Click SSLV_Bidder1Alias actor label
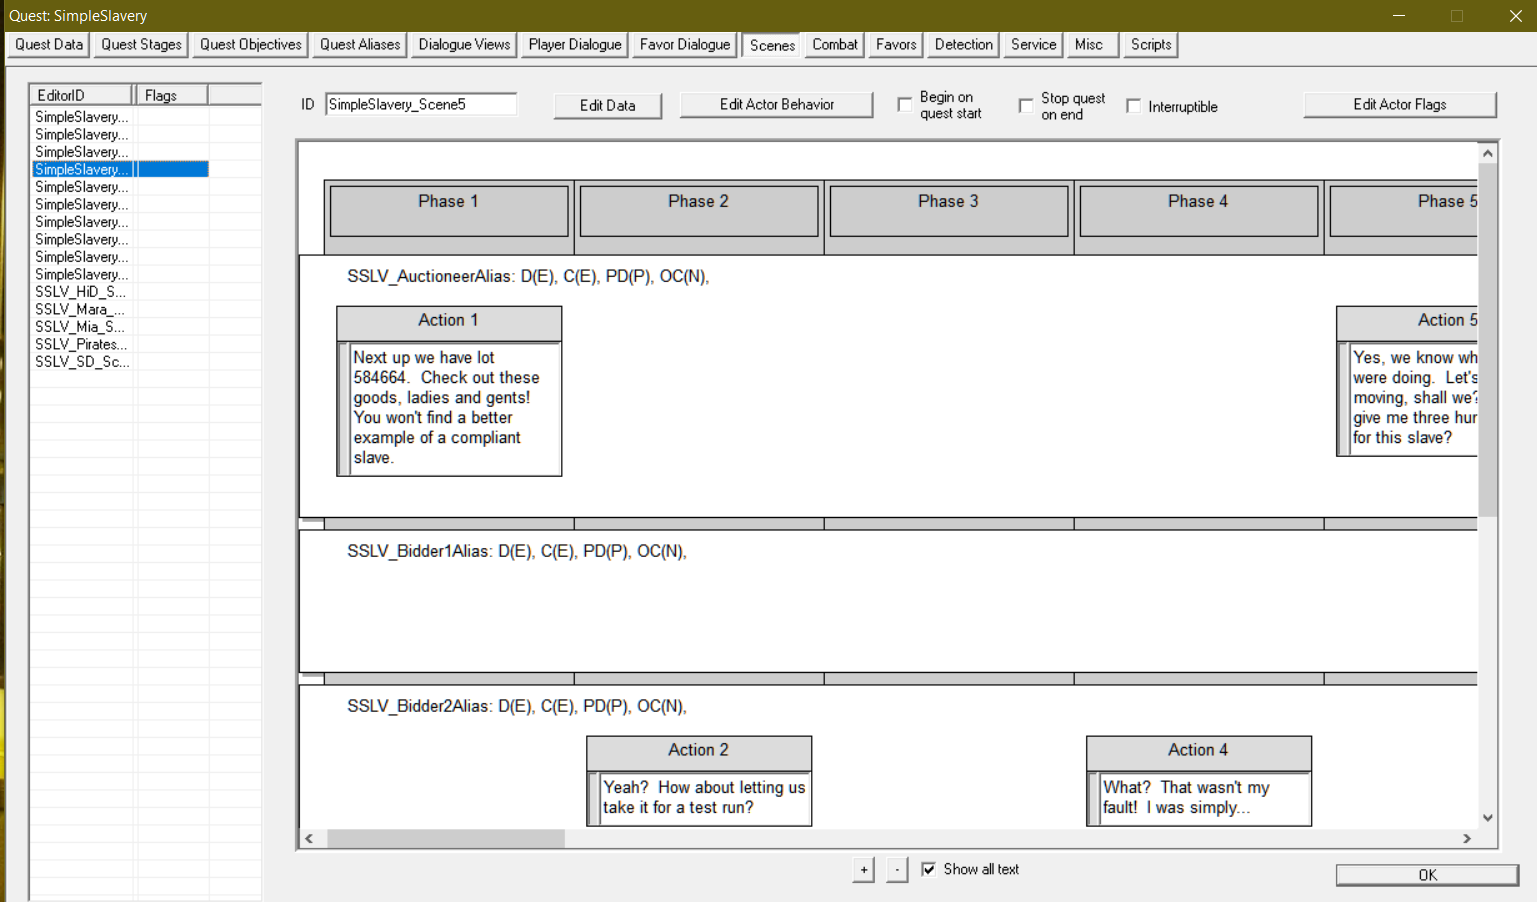This screenshot has height=902, width=1537. click(517, 552)
